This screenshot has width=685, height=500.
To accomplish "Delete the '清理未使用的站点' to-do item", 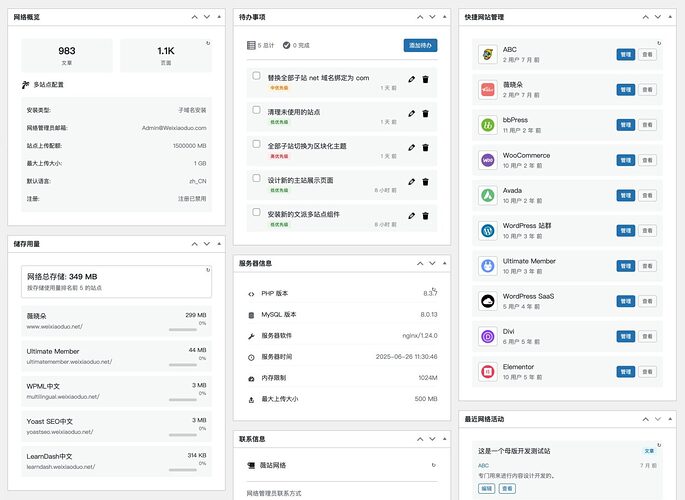I will click(425, 112).
